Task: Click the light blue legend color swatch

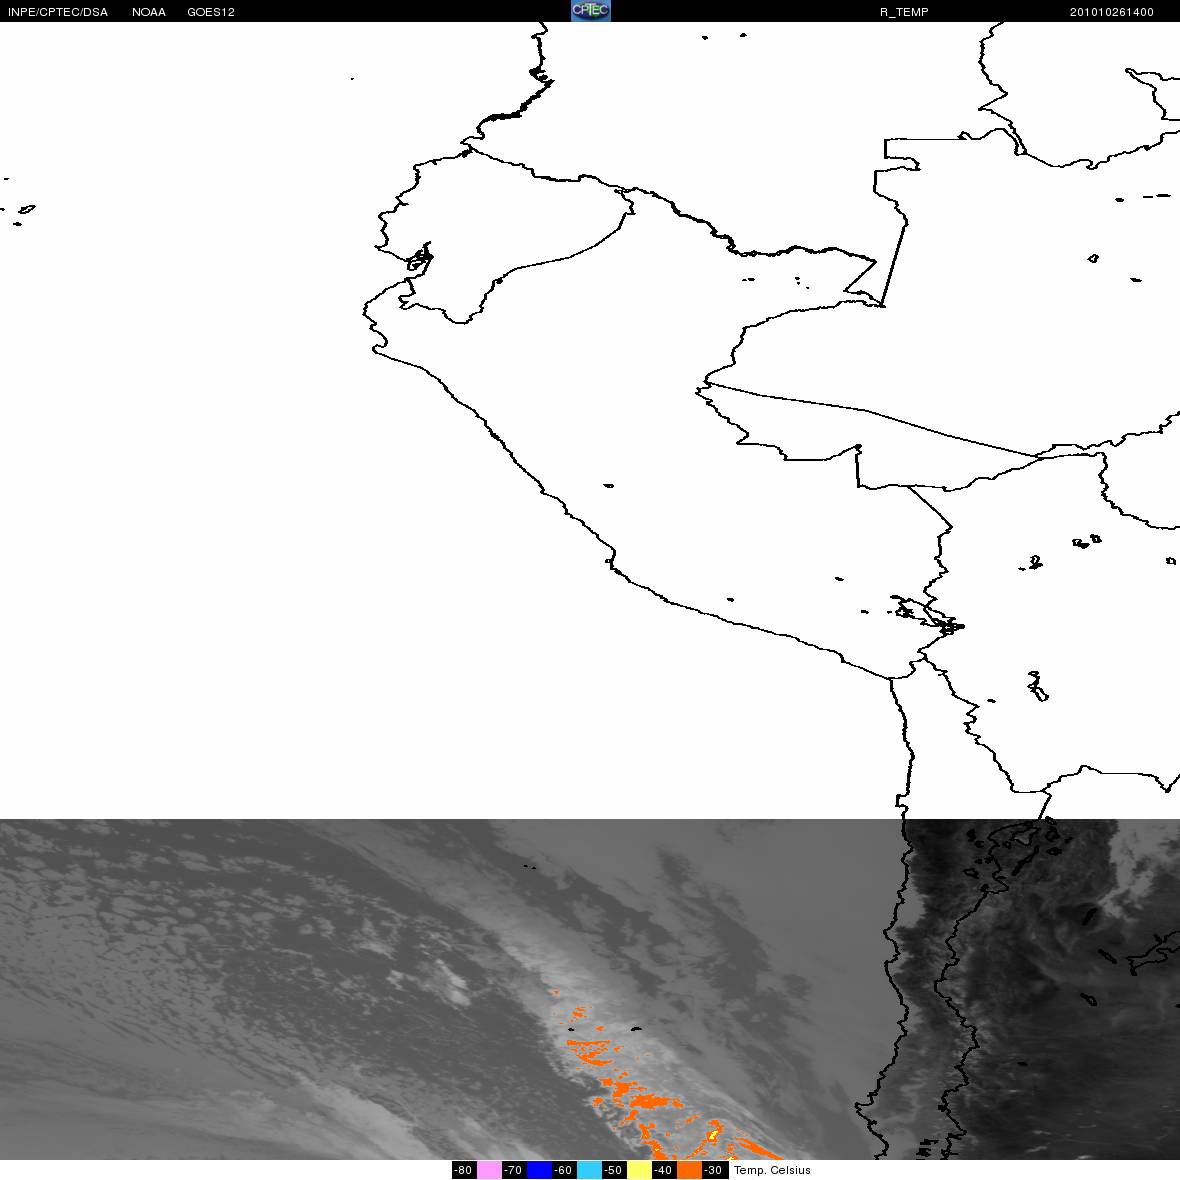Action: pos(589,1170)
